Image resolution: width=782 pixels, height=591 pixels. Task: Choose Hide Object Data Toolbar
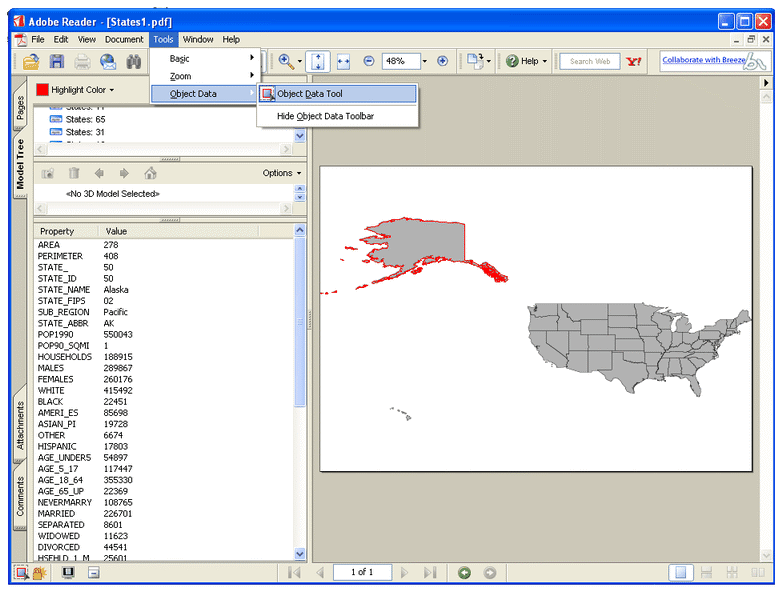(325, 116)
